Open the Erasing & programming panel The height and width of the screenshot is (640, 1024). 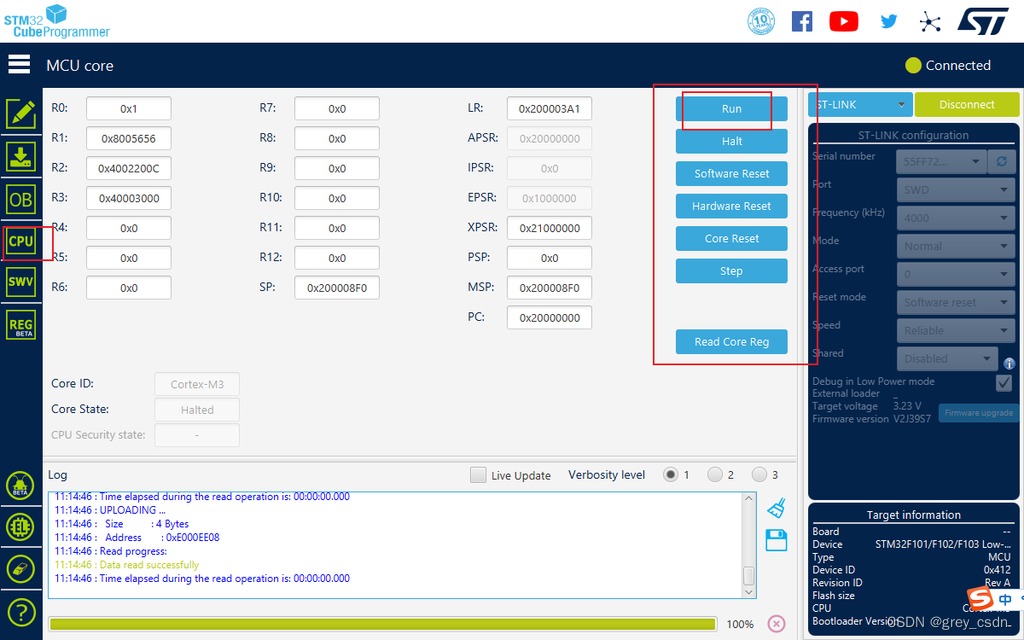[x=21, y=157]
